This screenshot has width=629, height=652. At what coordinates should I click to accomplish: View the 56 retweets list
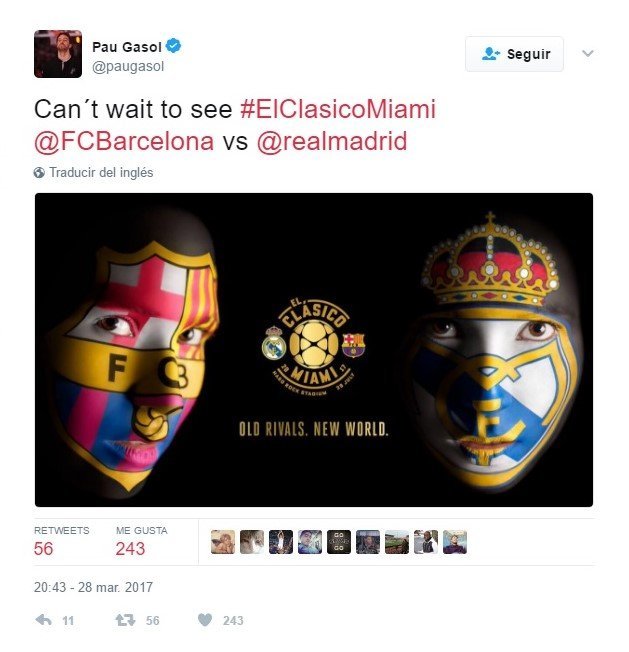[62, 543]
